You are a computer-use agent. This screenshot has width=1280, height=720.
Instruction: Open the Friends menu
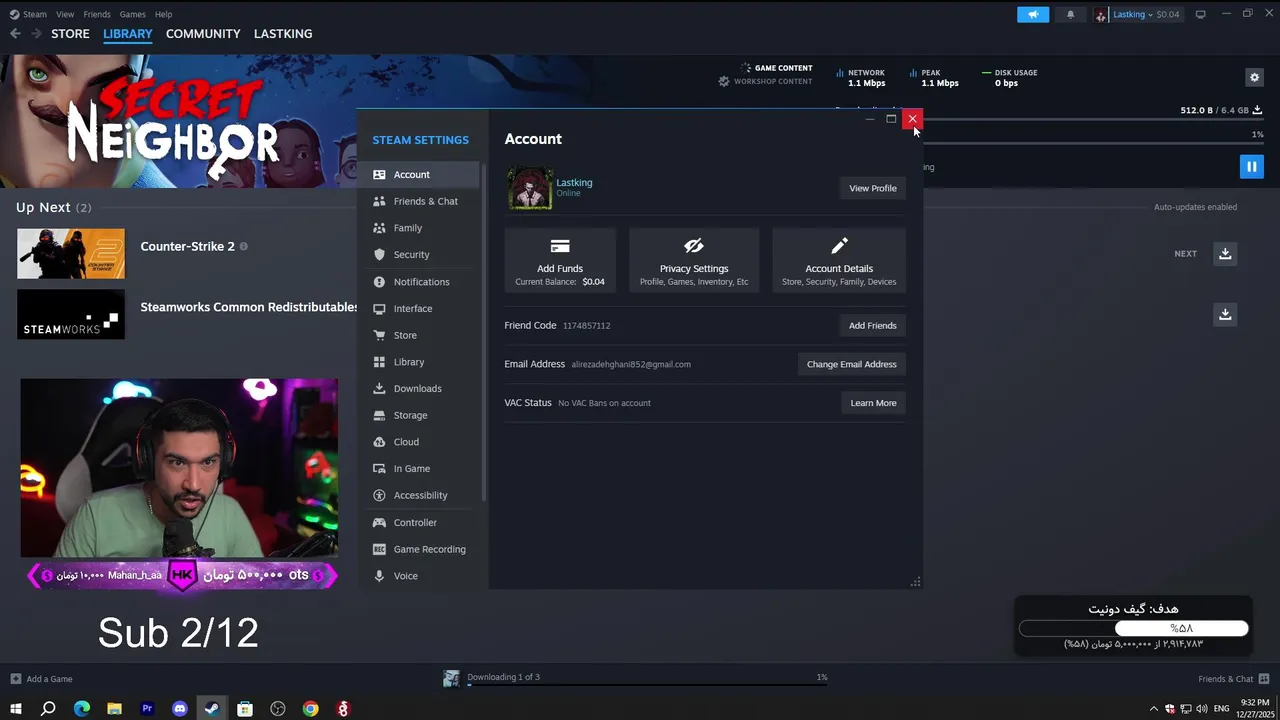97,14
